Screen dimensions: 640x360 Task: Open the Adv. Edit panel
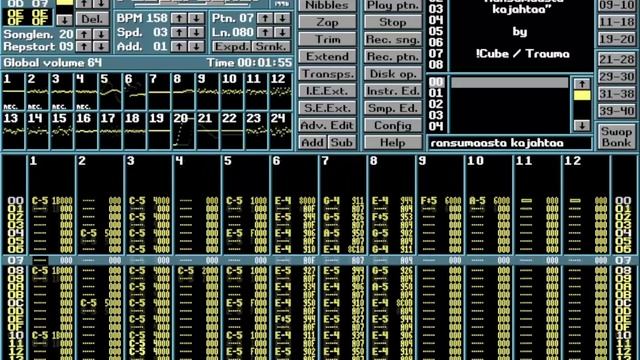327,125
